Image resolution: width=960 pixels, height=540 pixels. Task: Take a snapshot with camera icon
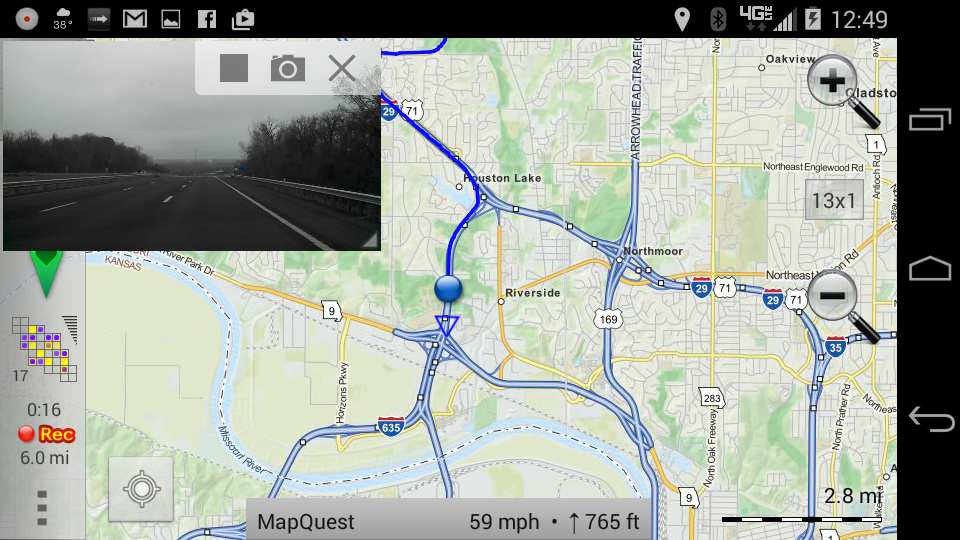tap(288, 68)
